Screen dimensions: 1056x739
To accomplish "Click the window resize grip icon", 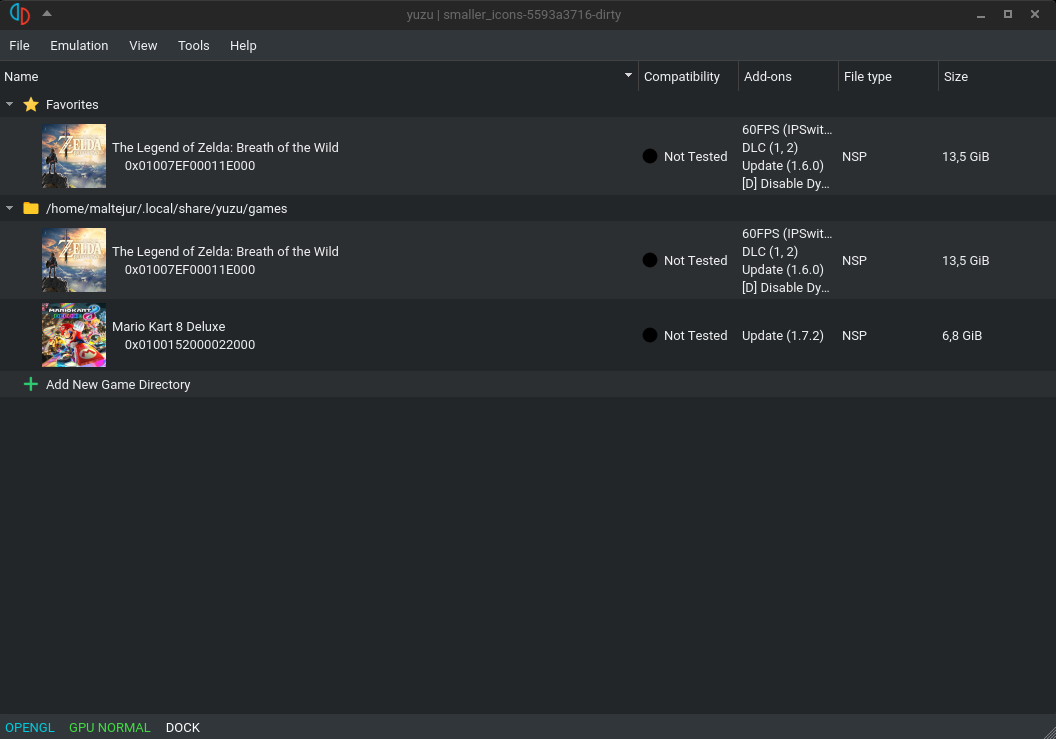I will click(x=1049, y=732).
